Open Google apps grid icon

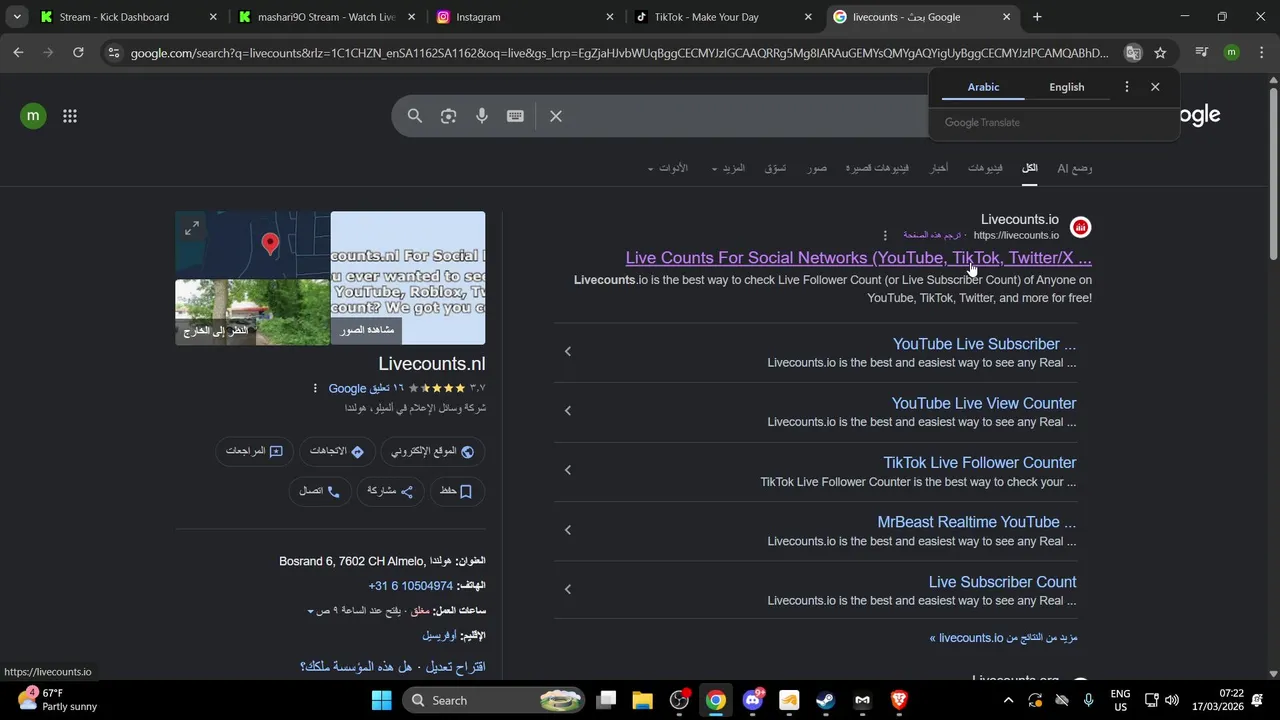click(x=70, y=116)
